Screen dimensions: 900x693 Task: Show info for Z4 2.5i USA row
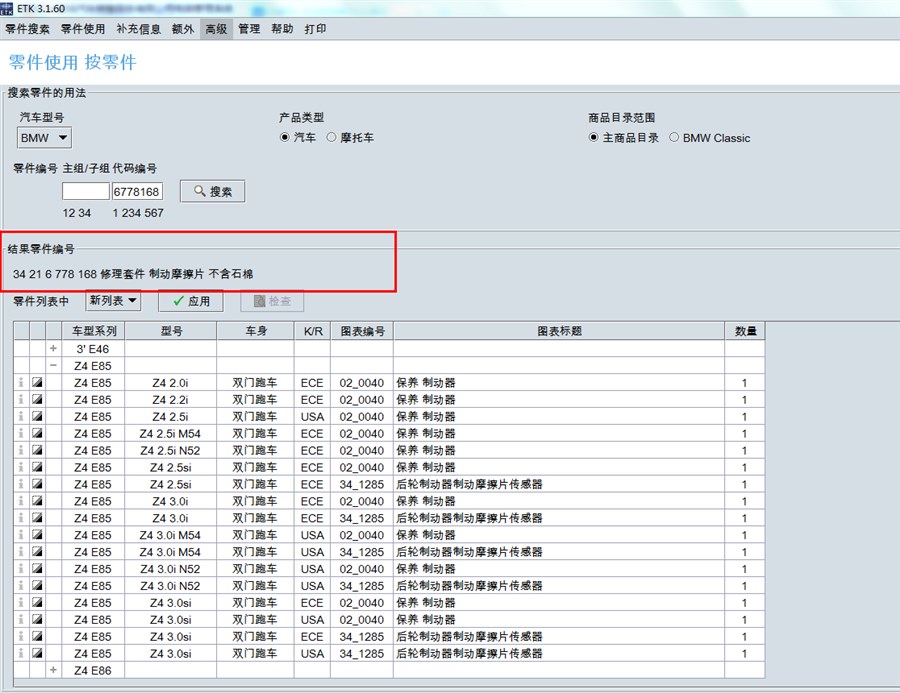tap(21, 416)
